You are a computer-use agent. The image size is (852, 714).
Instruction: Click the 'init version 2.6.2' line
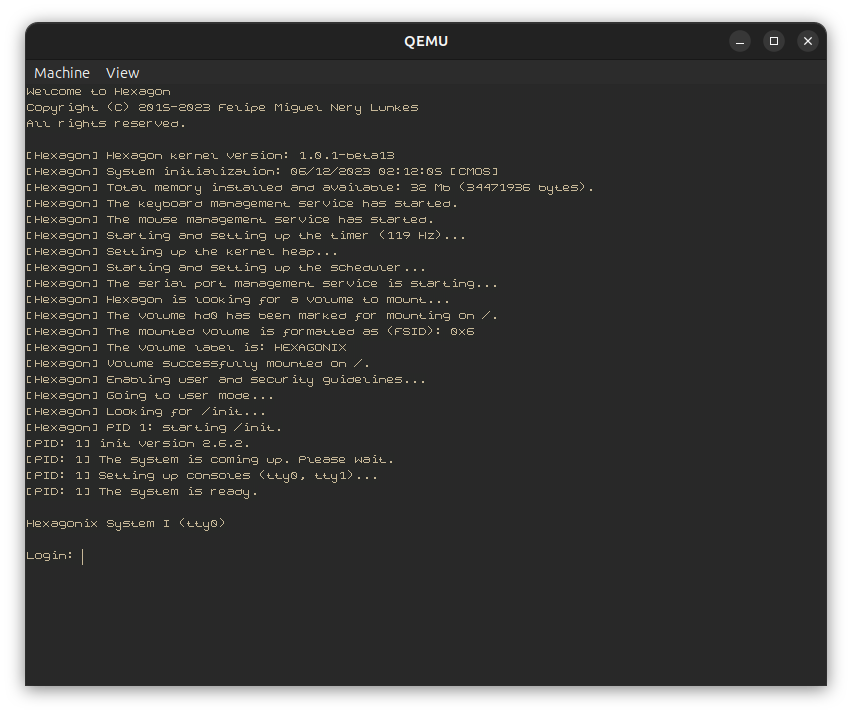(138, 444)
